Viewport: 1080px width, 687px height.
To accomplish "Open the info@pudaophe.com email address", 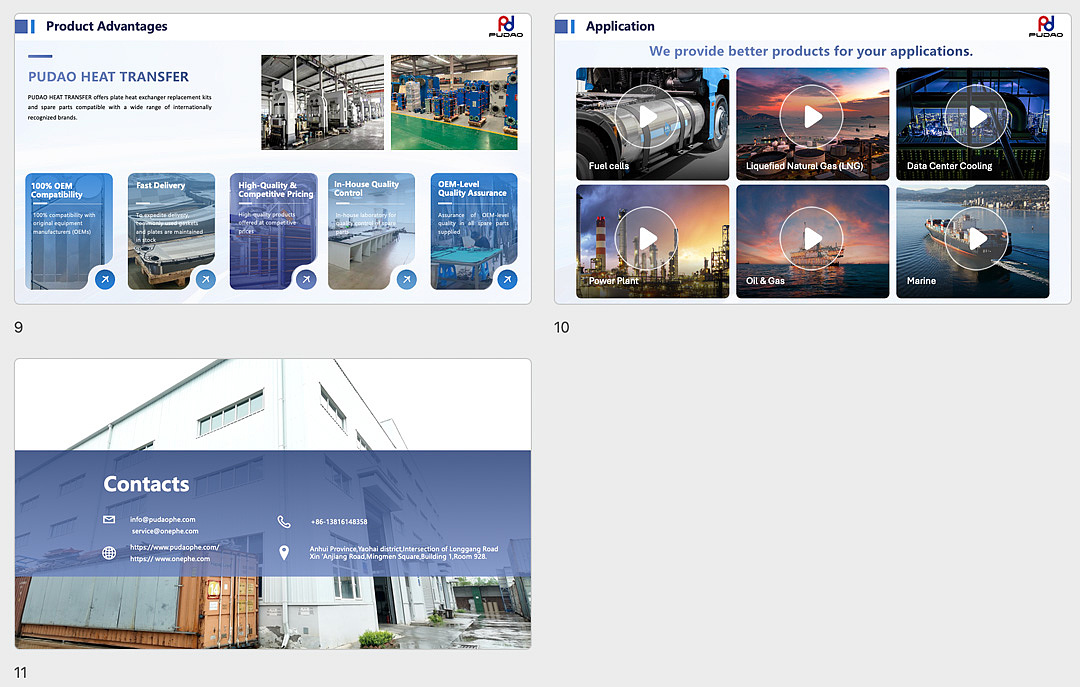I will (x=163, y=520).
